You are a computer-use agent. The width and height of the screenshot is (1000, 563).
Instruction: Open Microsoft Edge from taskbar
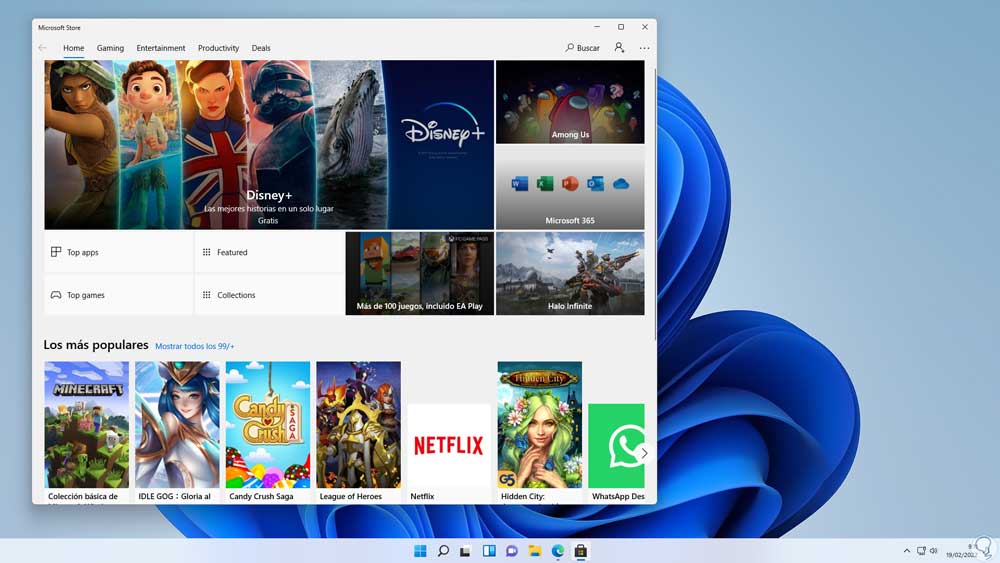[557, 551]
